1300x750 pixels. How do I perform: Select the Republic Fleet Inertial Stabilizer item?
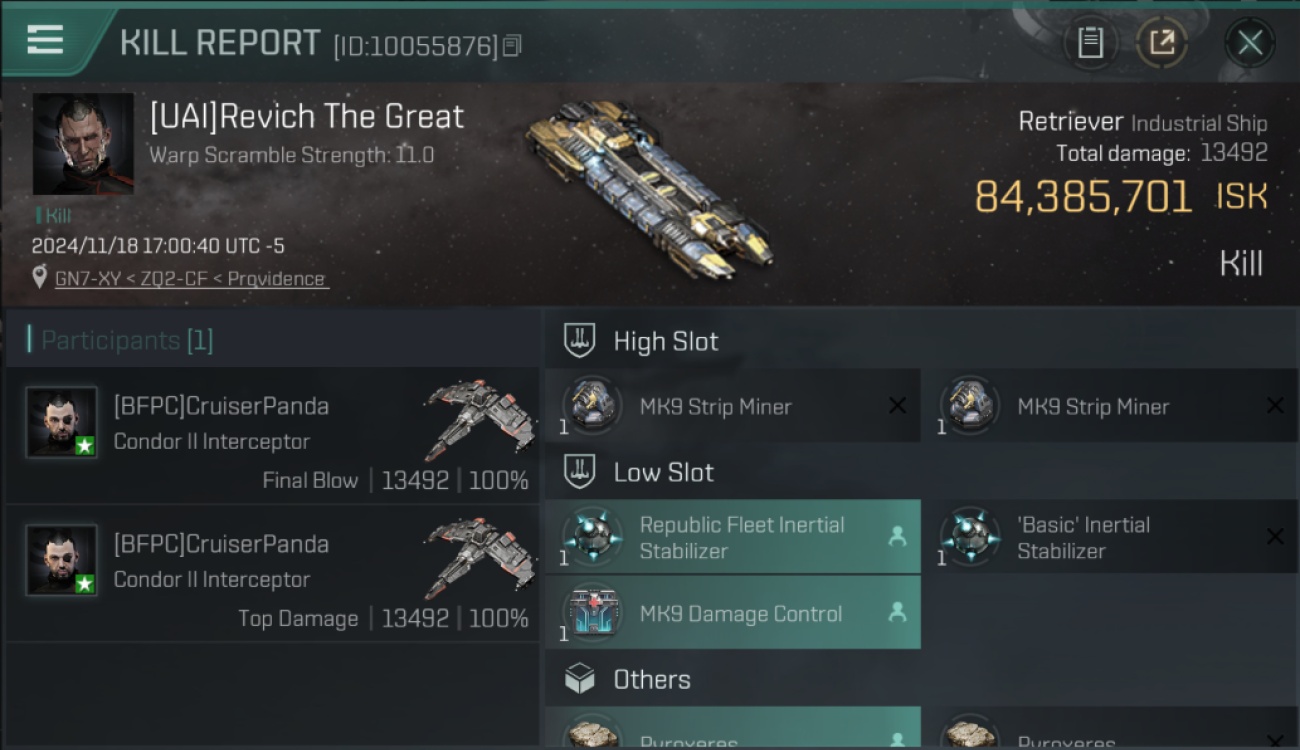(732, 537)
